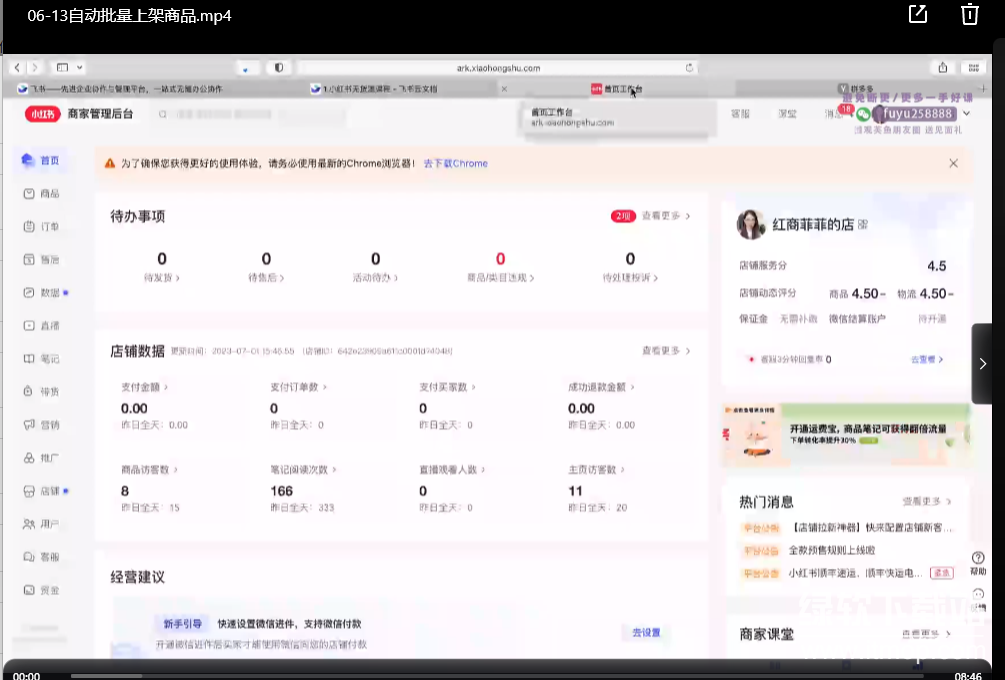Open 支付金额 metric details
The width and height of the screenshot is (1005, 680).
[x=144, y=387]
